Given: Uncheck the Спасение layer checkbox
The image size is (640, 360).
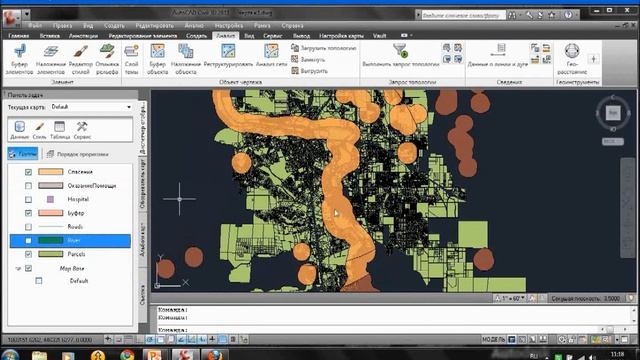Looking at the screenshot, I should pyautogui.click(x=28, y=172).
